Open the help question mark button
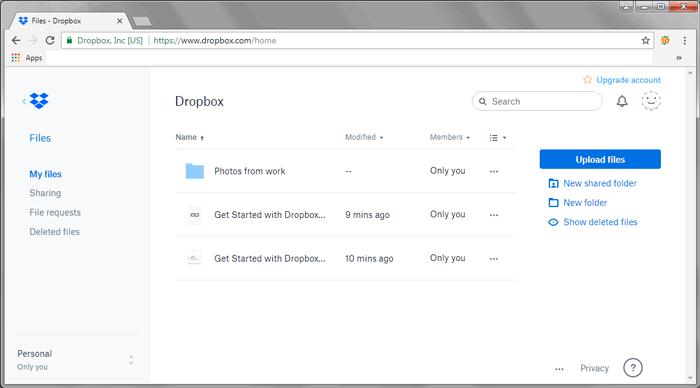The image size is (700, 388). (633, 368)
